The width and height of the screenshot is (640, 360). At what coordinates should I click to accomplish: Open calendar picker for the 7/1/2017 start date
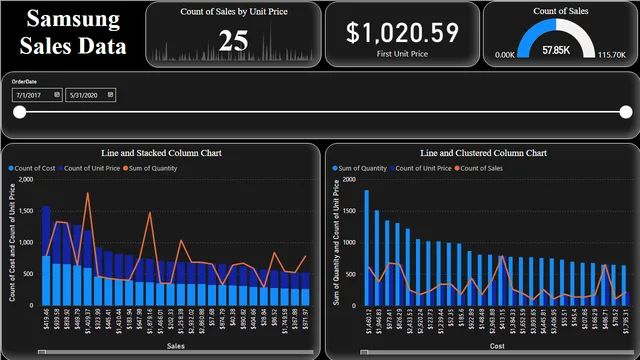coord(57,95)
